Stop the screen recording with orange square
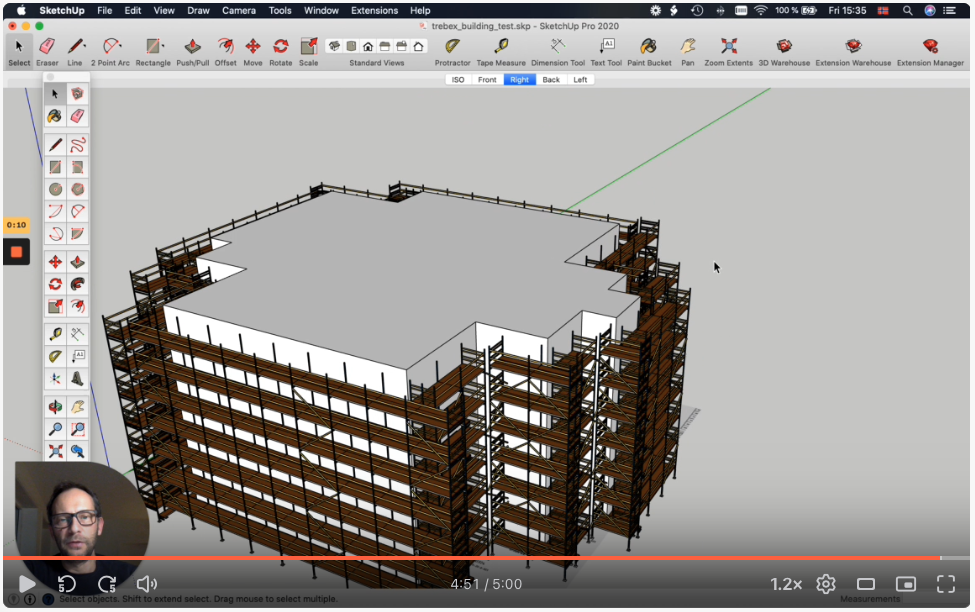The width and height of the screenshot is (975, 612). [17, 252]
